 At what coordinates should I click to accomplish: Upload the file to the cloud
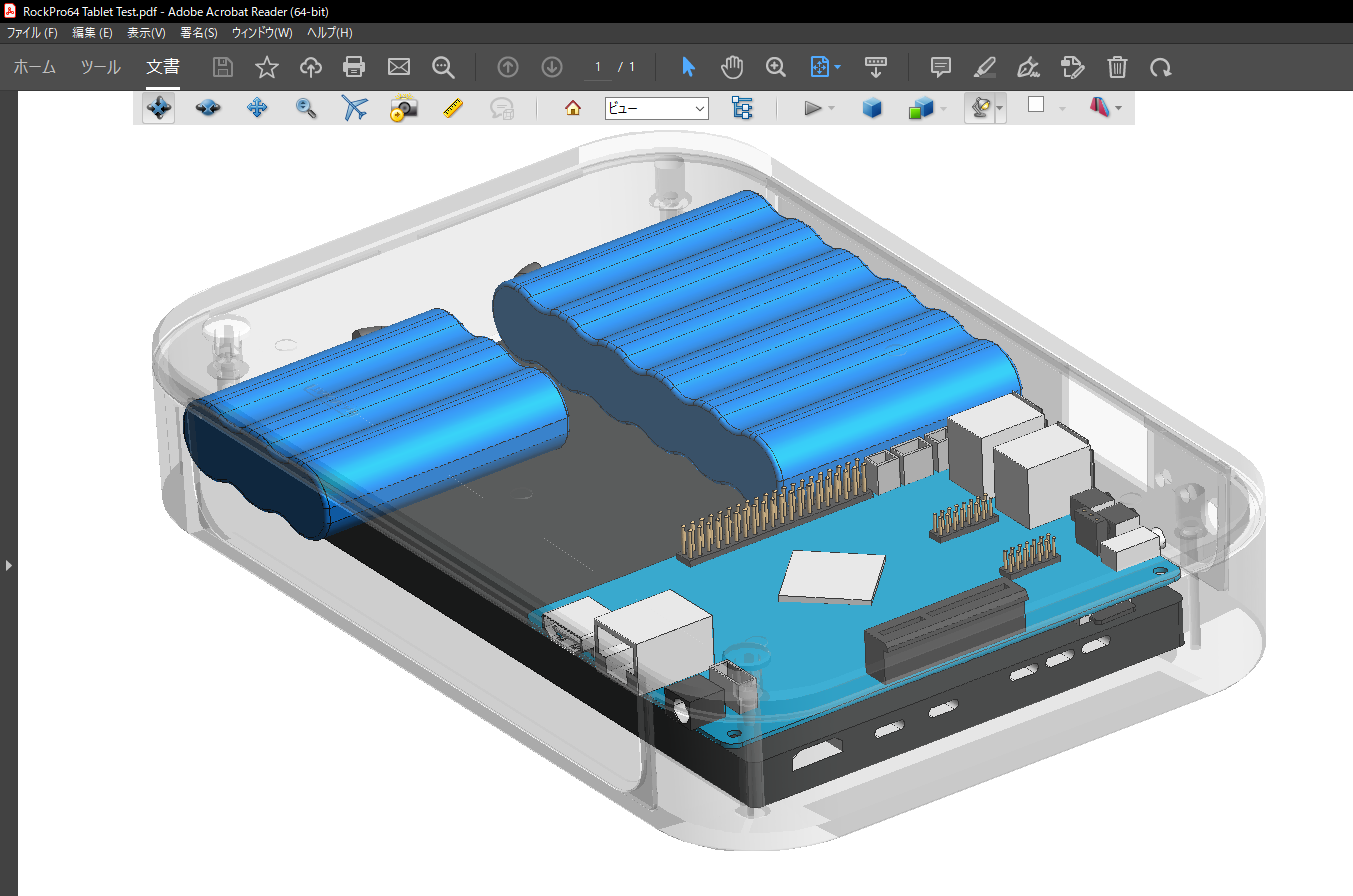[x=311, y=67]
